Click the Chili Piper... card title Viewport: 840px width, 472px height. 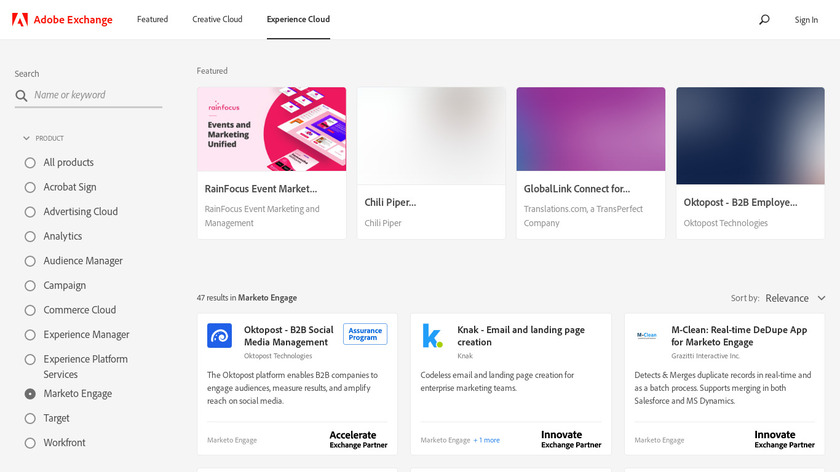(x=390, y=203)
